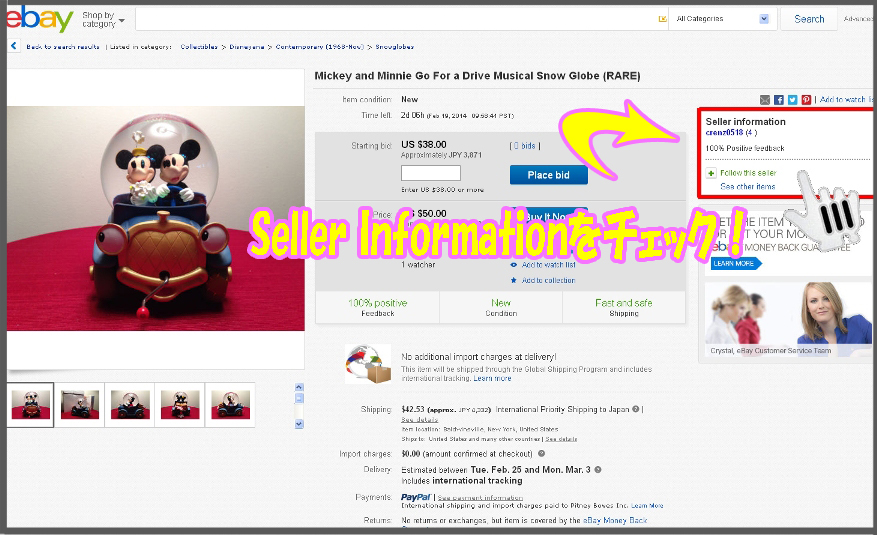
Task: Click Follow this seller link
Action: pos(748,173)
